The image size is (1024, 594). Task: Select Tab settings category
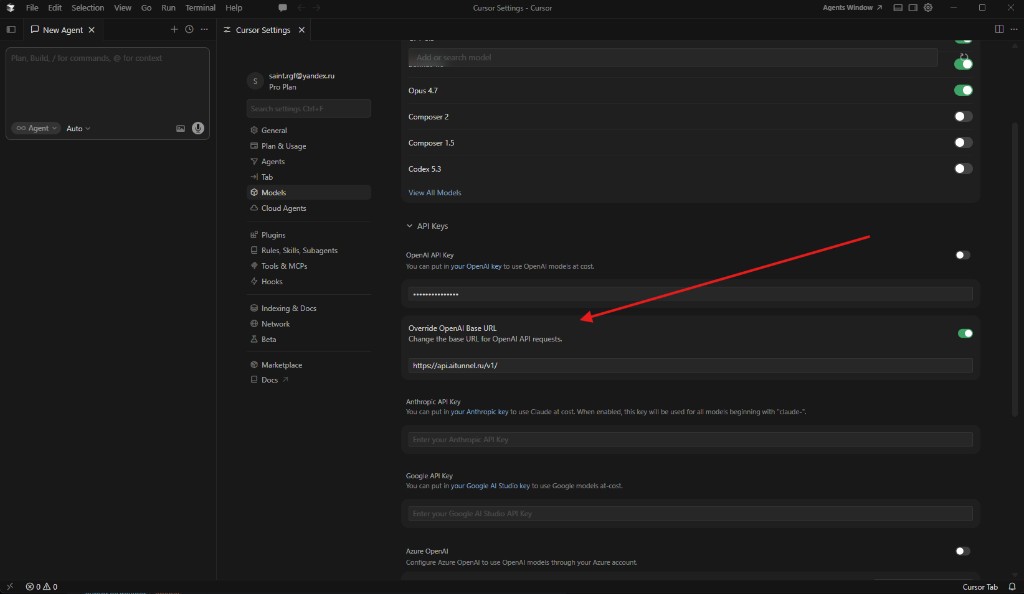point(308,177)
